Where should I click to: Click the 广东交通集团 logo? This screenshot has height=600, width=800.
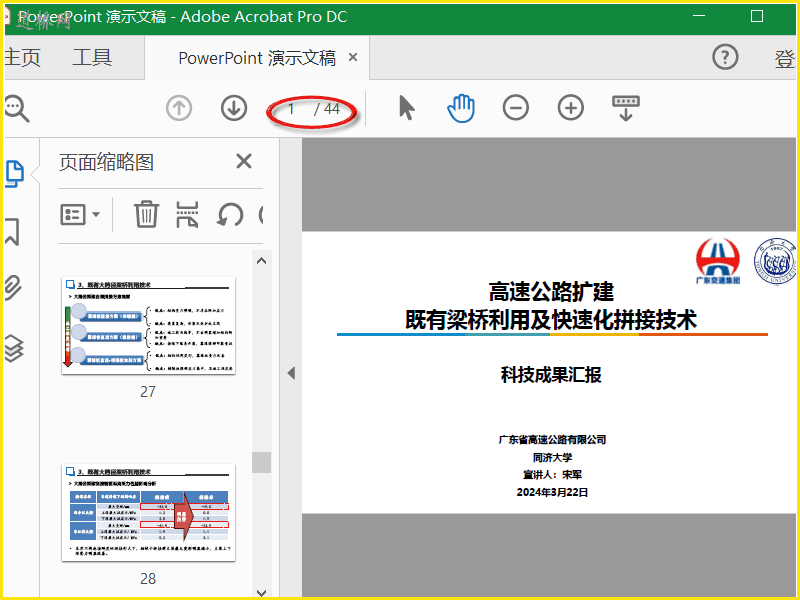(718, 261)
